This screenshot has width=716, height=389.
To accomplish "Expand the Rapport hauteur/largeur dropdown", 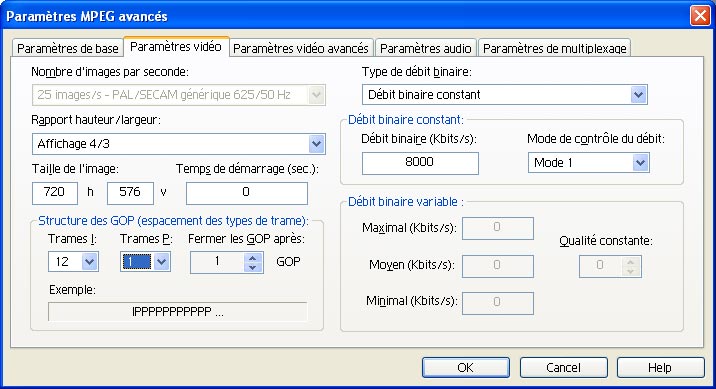I will (x=316, y=144).
